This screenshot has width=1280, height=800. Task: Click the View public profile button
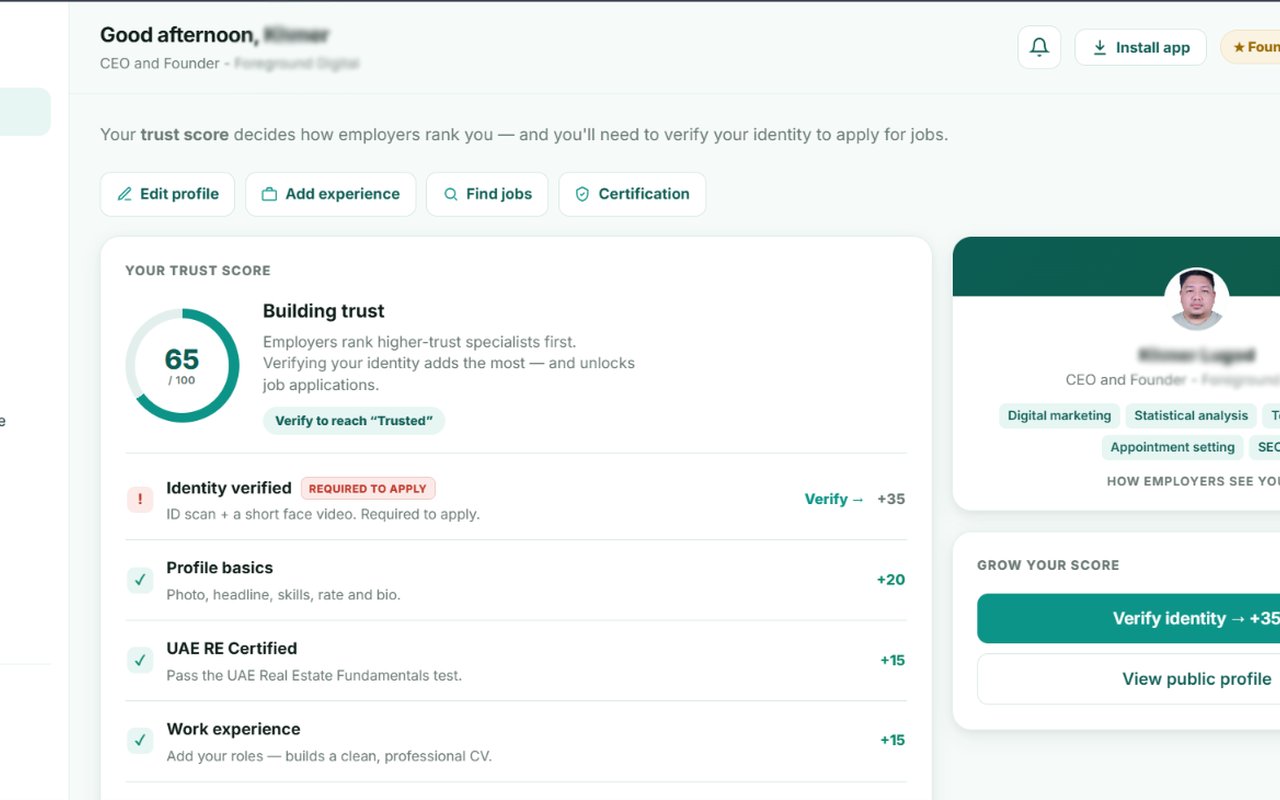pyautogui.click(x=1129, y=679)
